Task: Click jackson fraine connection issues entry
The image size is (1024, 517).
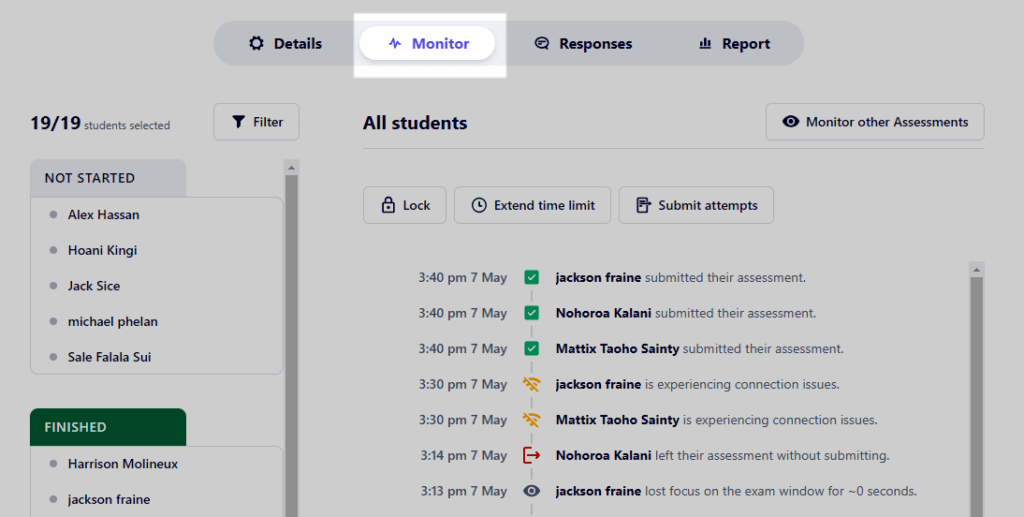Action: (697, 384)
